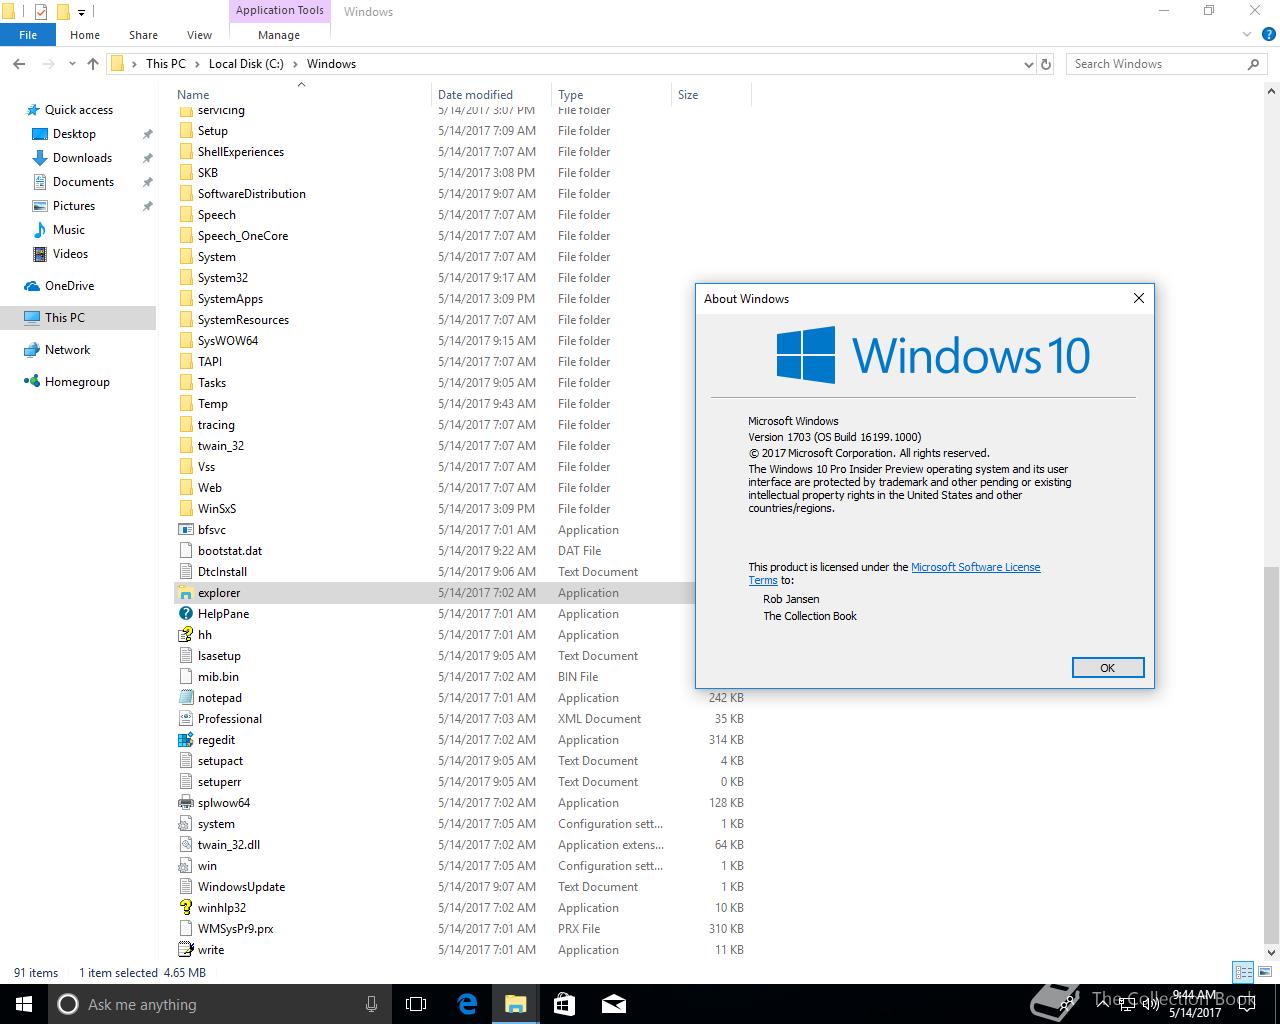Open the Downloads quick access icon
Viewport: 1280px width, 1024px height.
click(40, 158)
